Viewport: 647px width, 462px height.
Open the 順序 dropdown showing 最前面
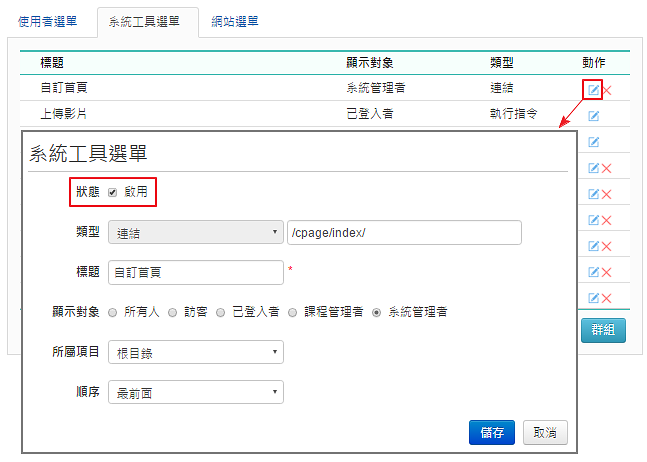point(196,392)
